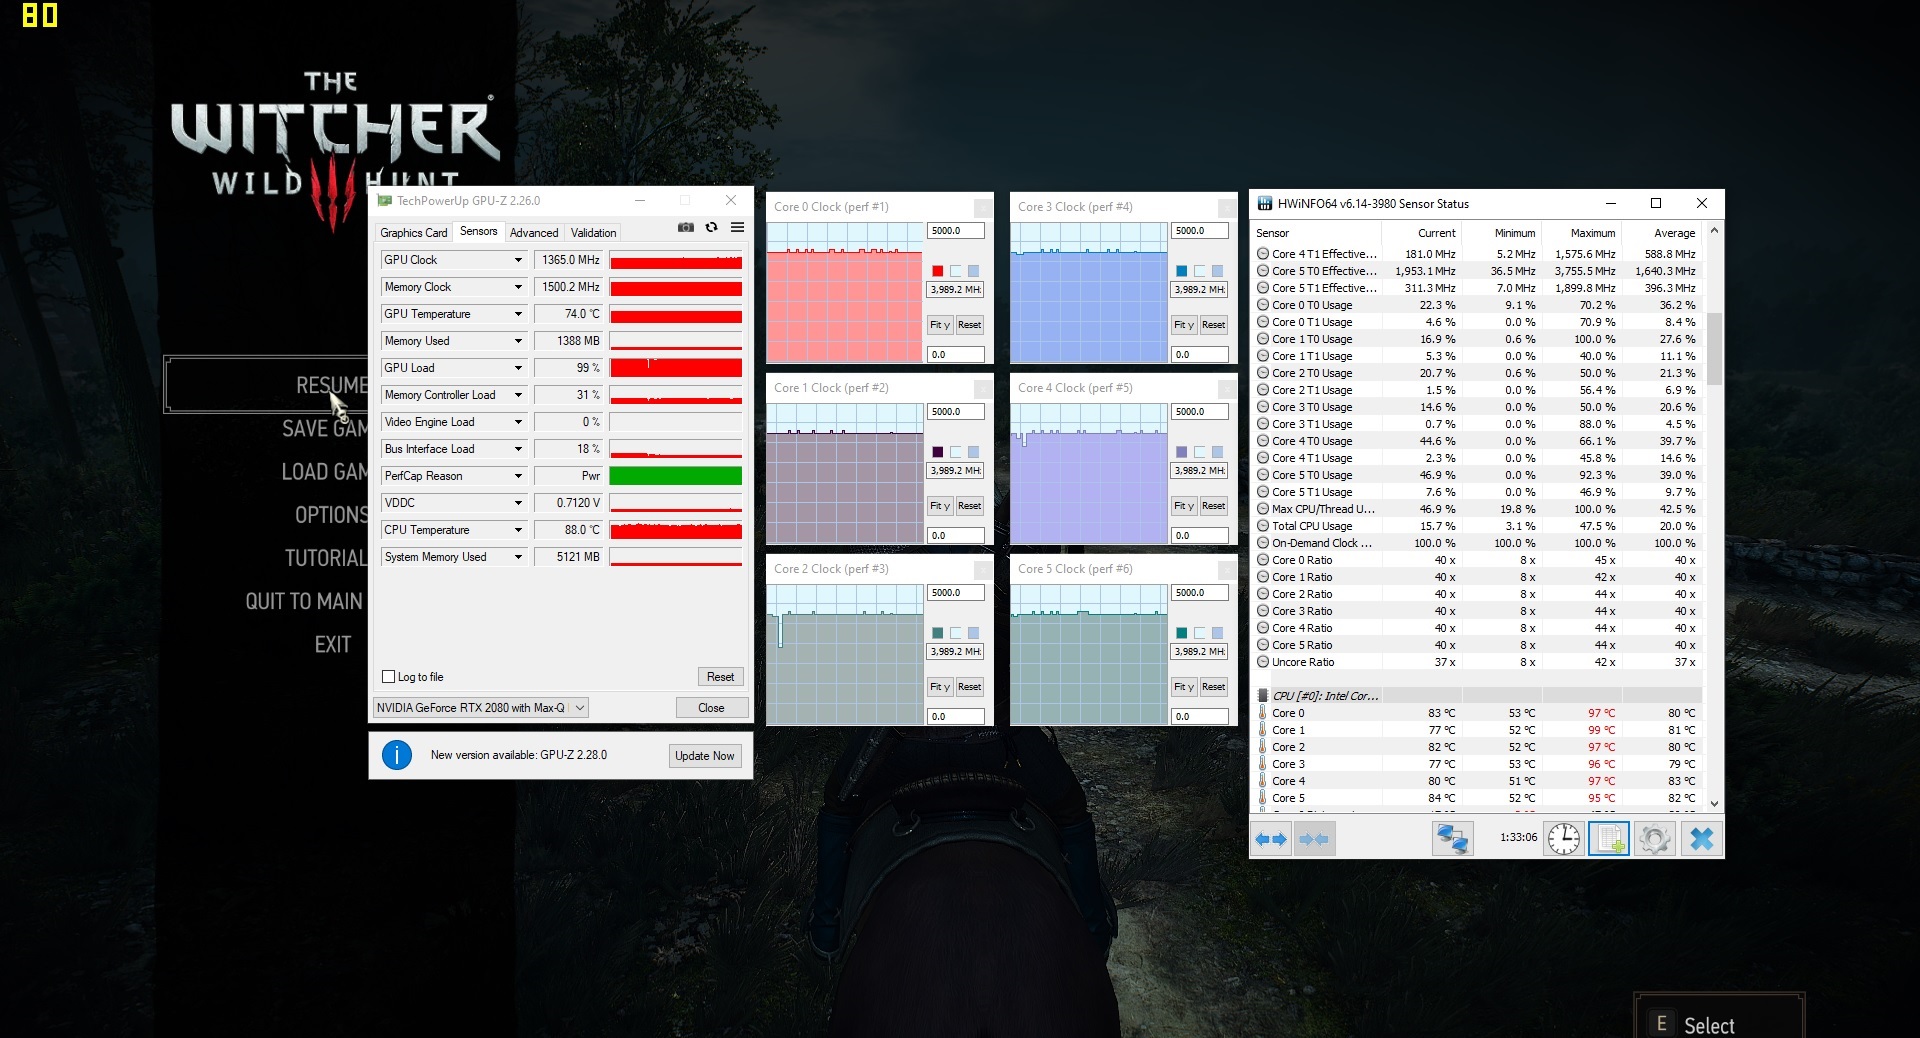
Task: Open the Memory Clock sensor dropdown
Action: pyautogui.click(x=518, y=287)
